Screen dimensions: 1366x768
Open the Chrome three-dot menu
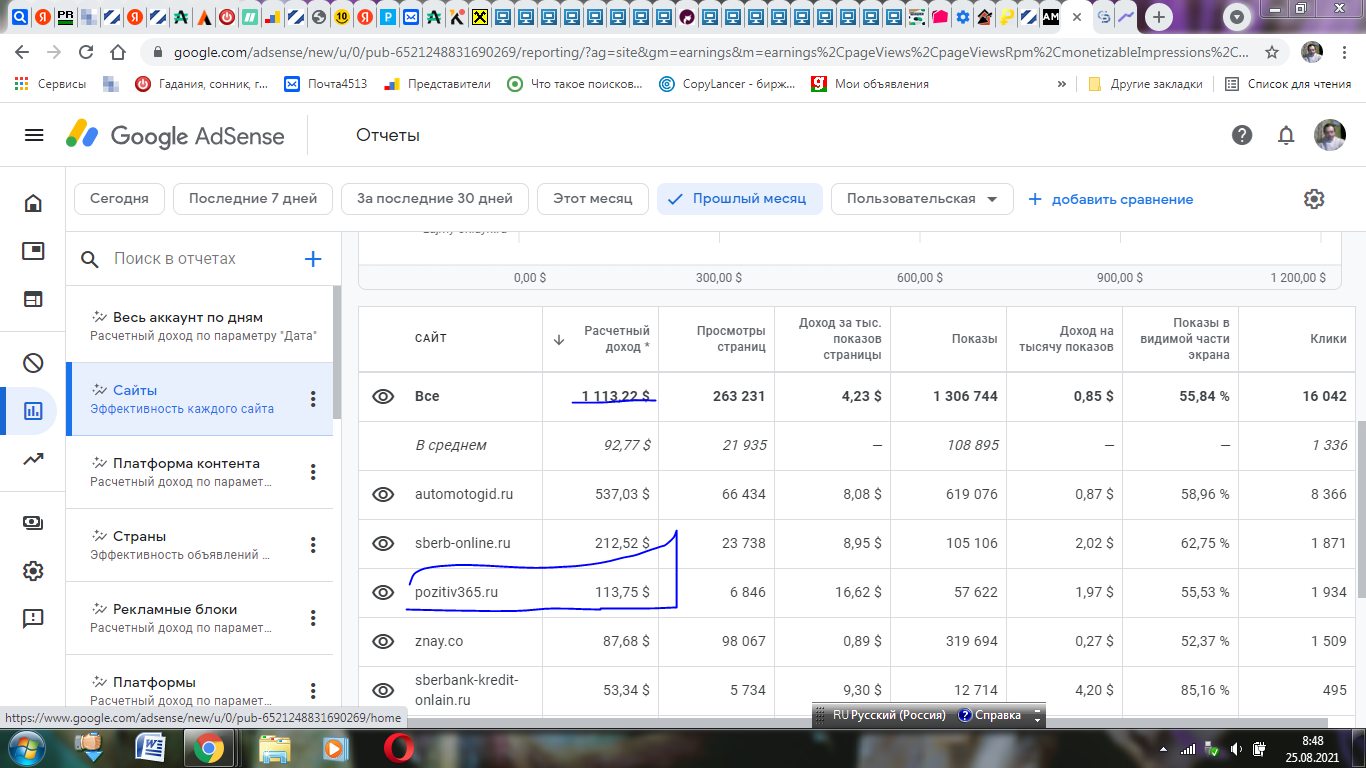[1346, 52]
